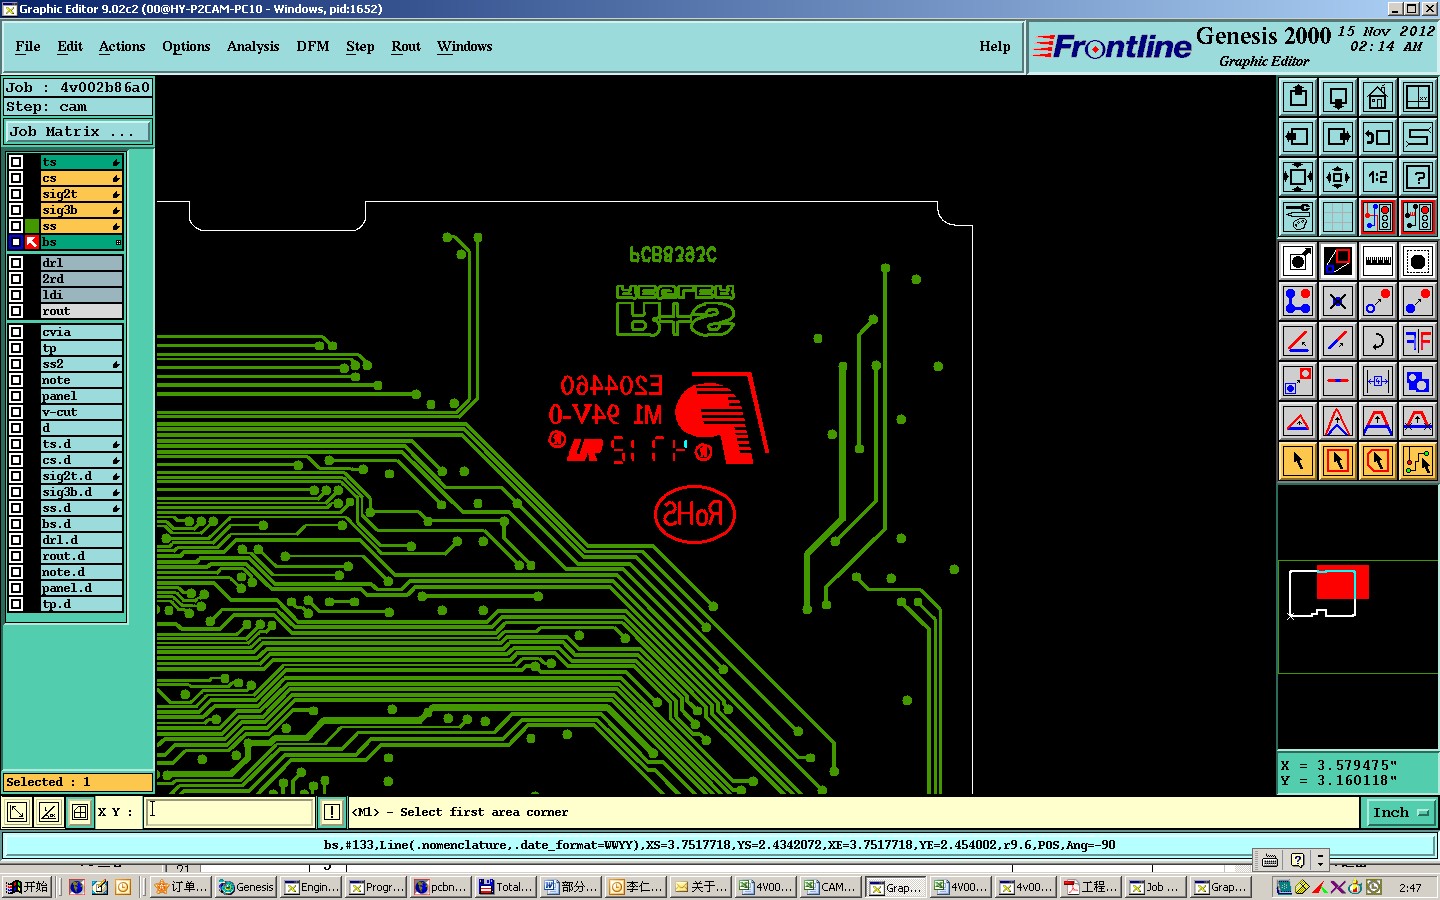Click the exclamation mark icon beside XY field
Viewport: 1440px width, 900px height.
[332, 812]
